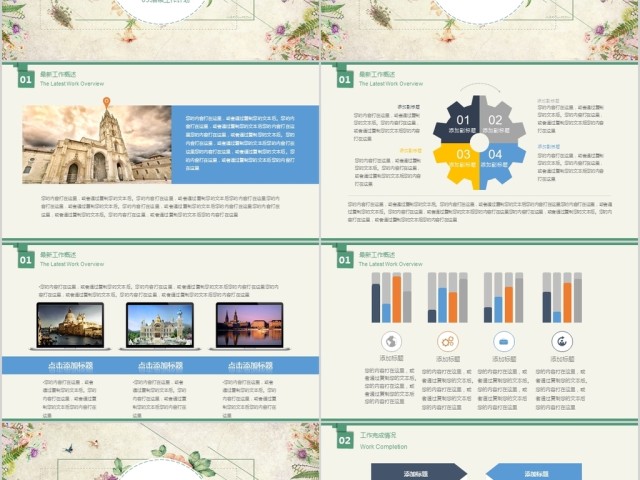
Task: Click the blue 添加标题 arrow shape
Action: [534, 472]
